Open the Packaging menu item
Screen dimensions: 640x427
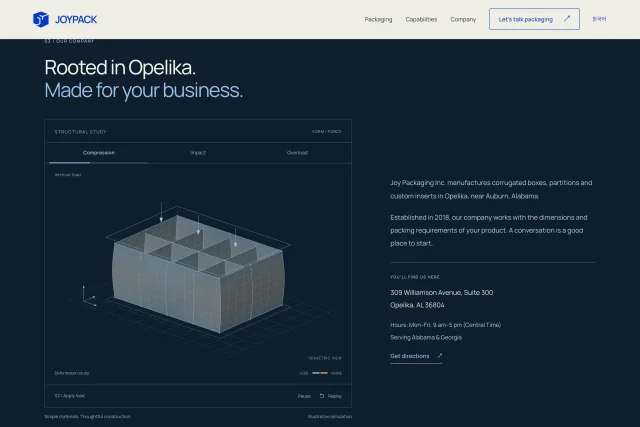[378, 19]
